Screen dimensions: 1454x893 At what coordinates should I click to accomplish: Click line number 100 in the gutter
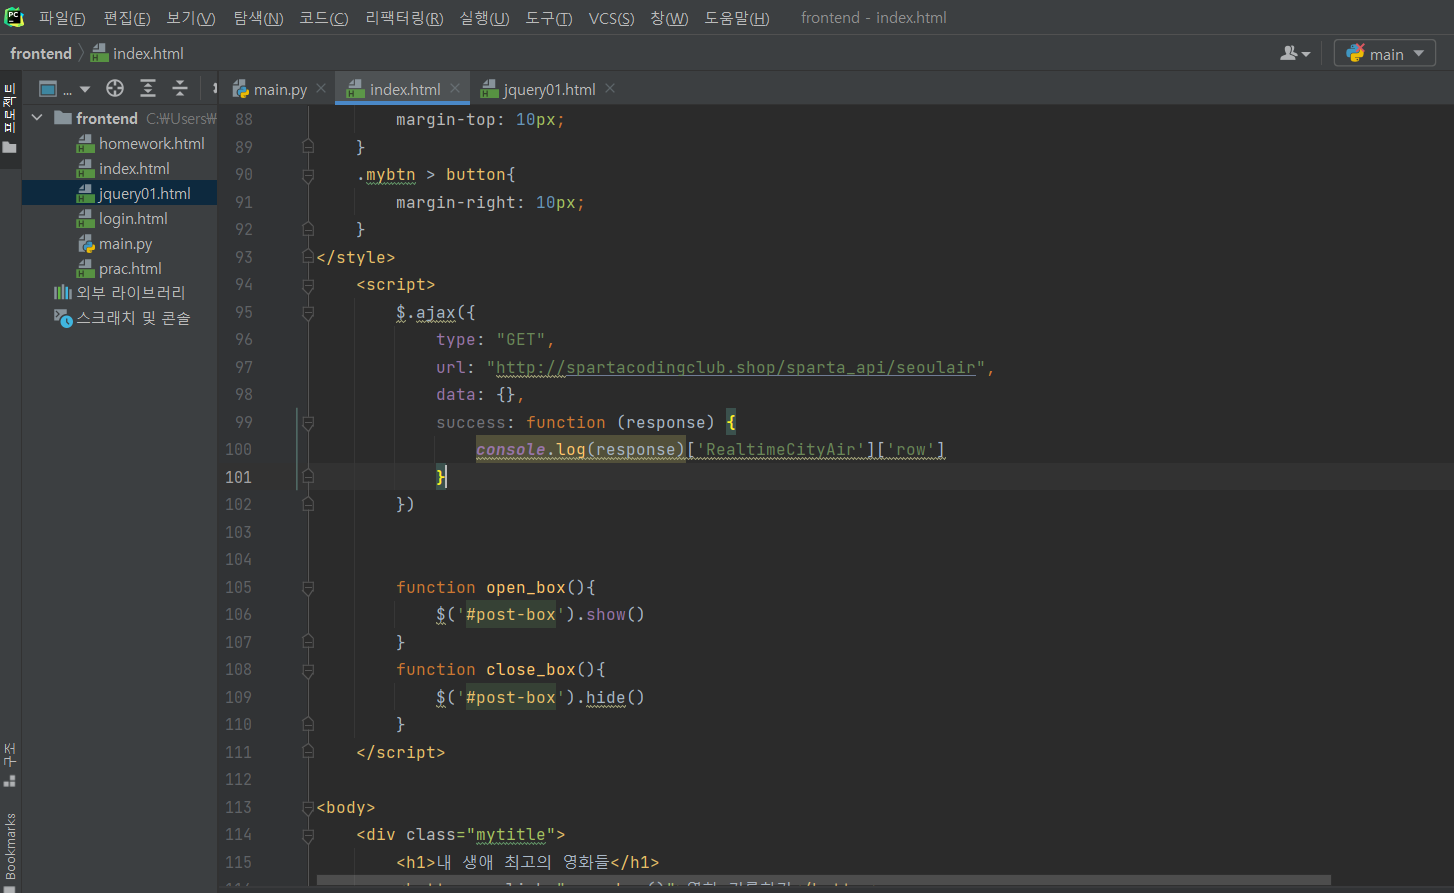coord(238,449)
